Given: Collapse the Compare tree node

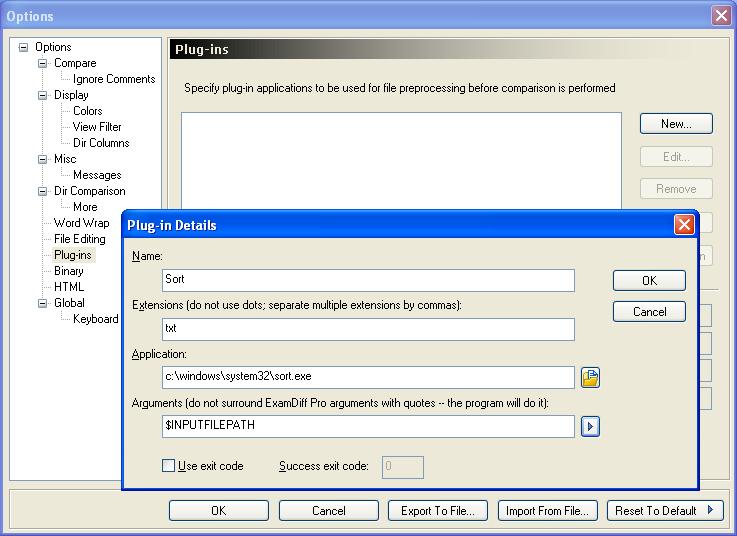Looking at the screenshot, I should pos(43,63).
